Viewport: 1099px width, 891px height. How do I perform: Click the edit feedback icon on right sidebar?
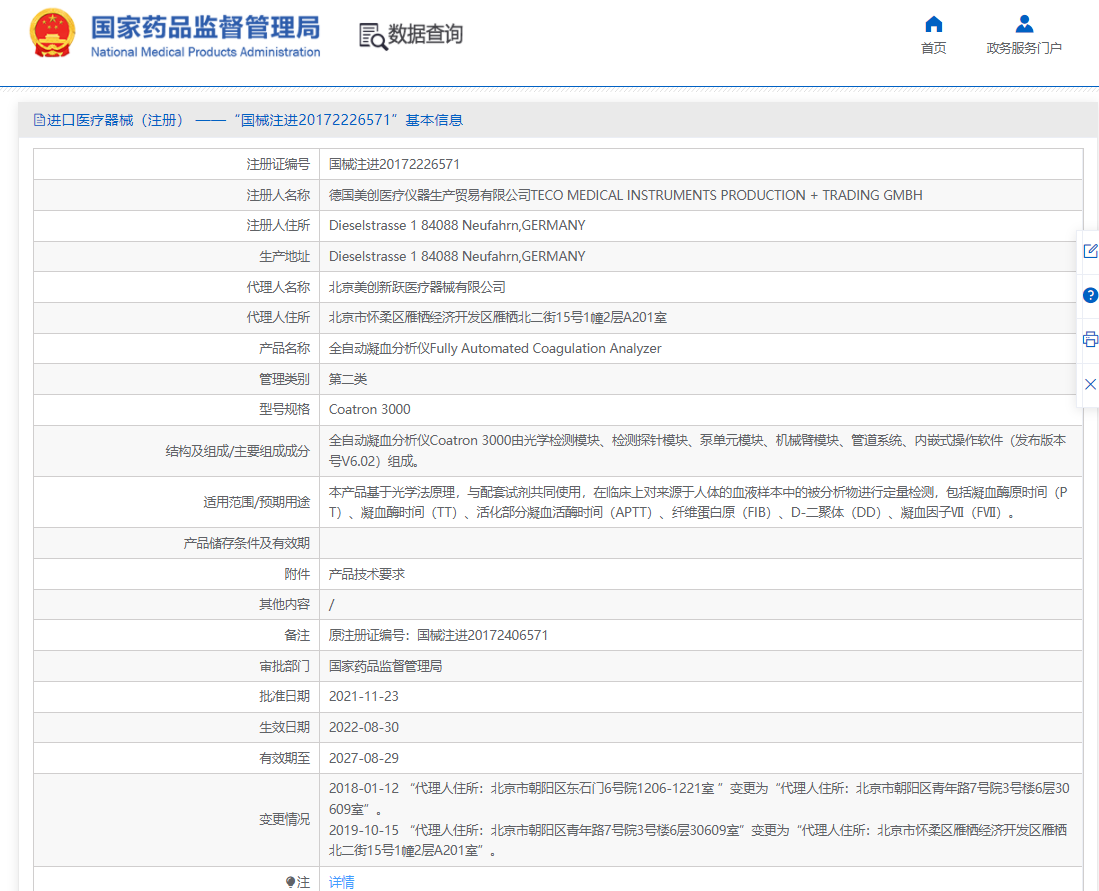click(x=1090, y=251)
